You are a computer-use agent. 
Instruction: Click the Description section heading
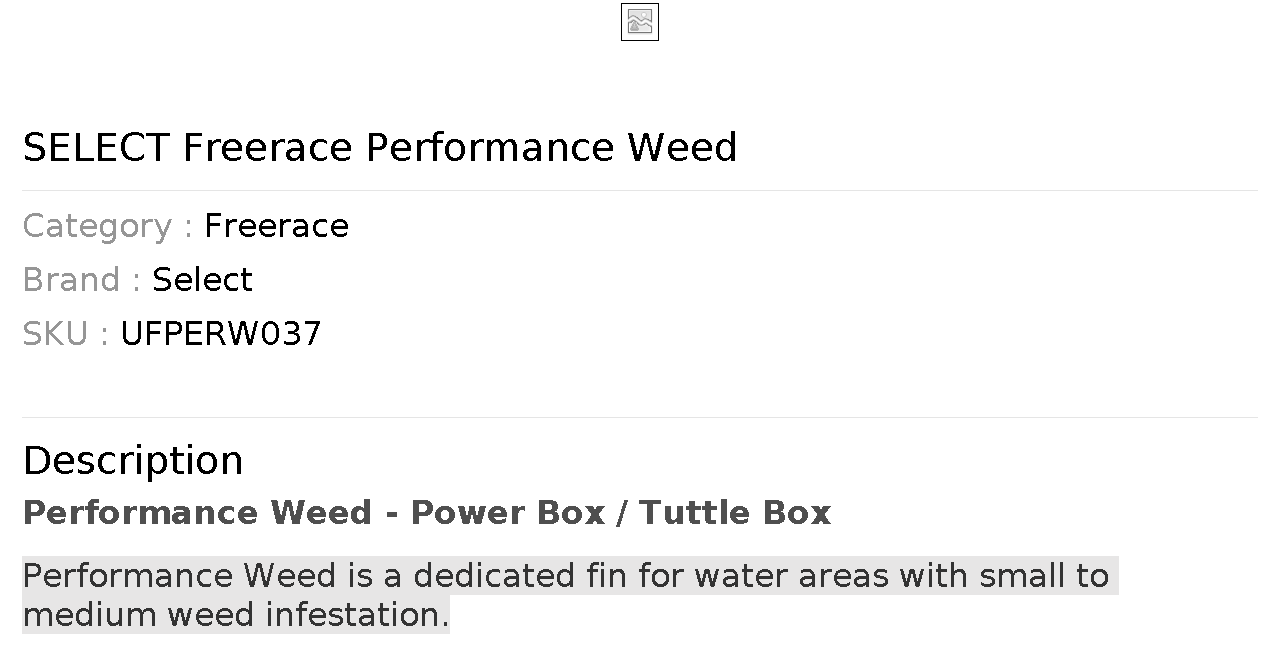click(132, 461)
